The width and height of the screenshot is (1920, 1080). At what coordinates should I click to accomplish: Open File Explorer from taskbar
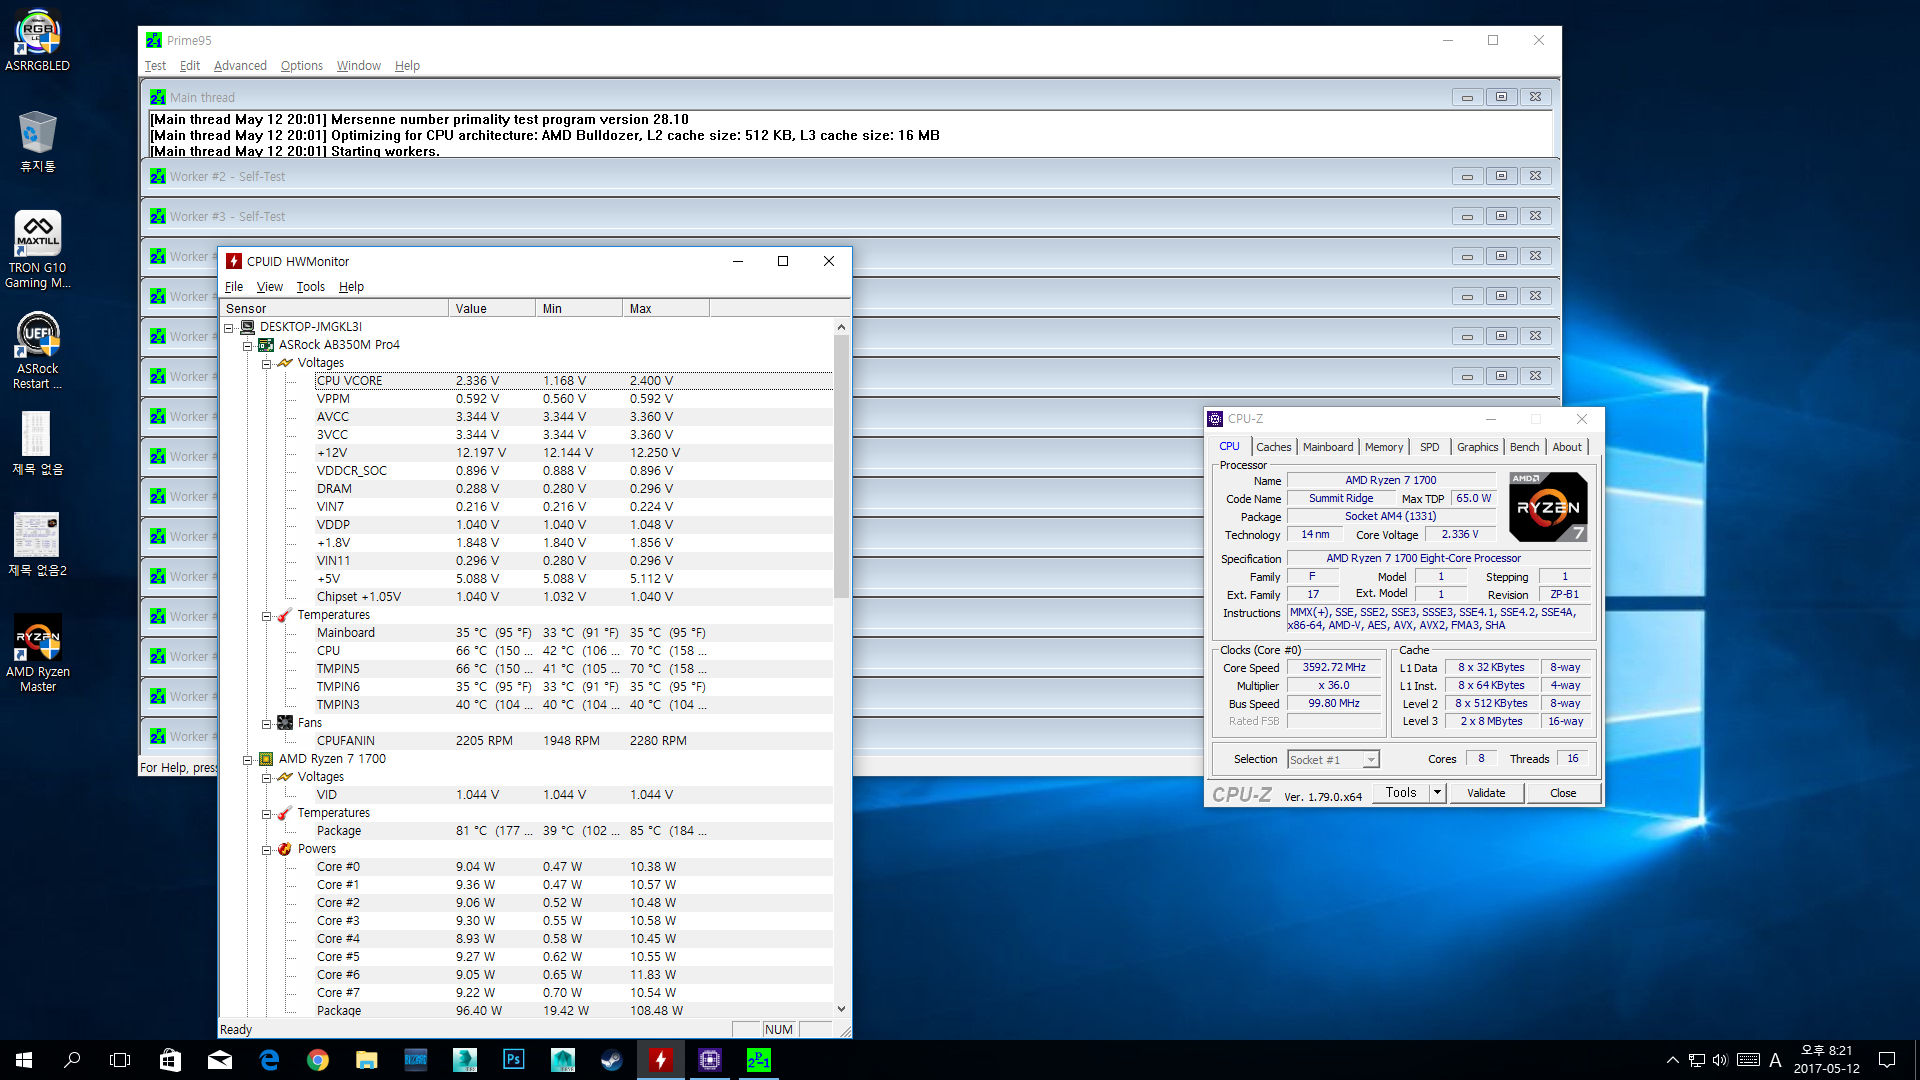(x=367, y=1060)
